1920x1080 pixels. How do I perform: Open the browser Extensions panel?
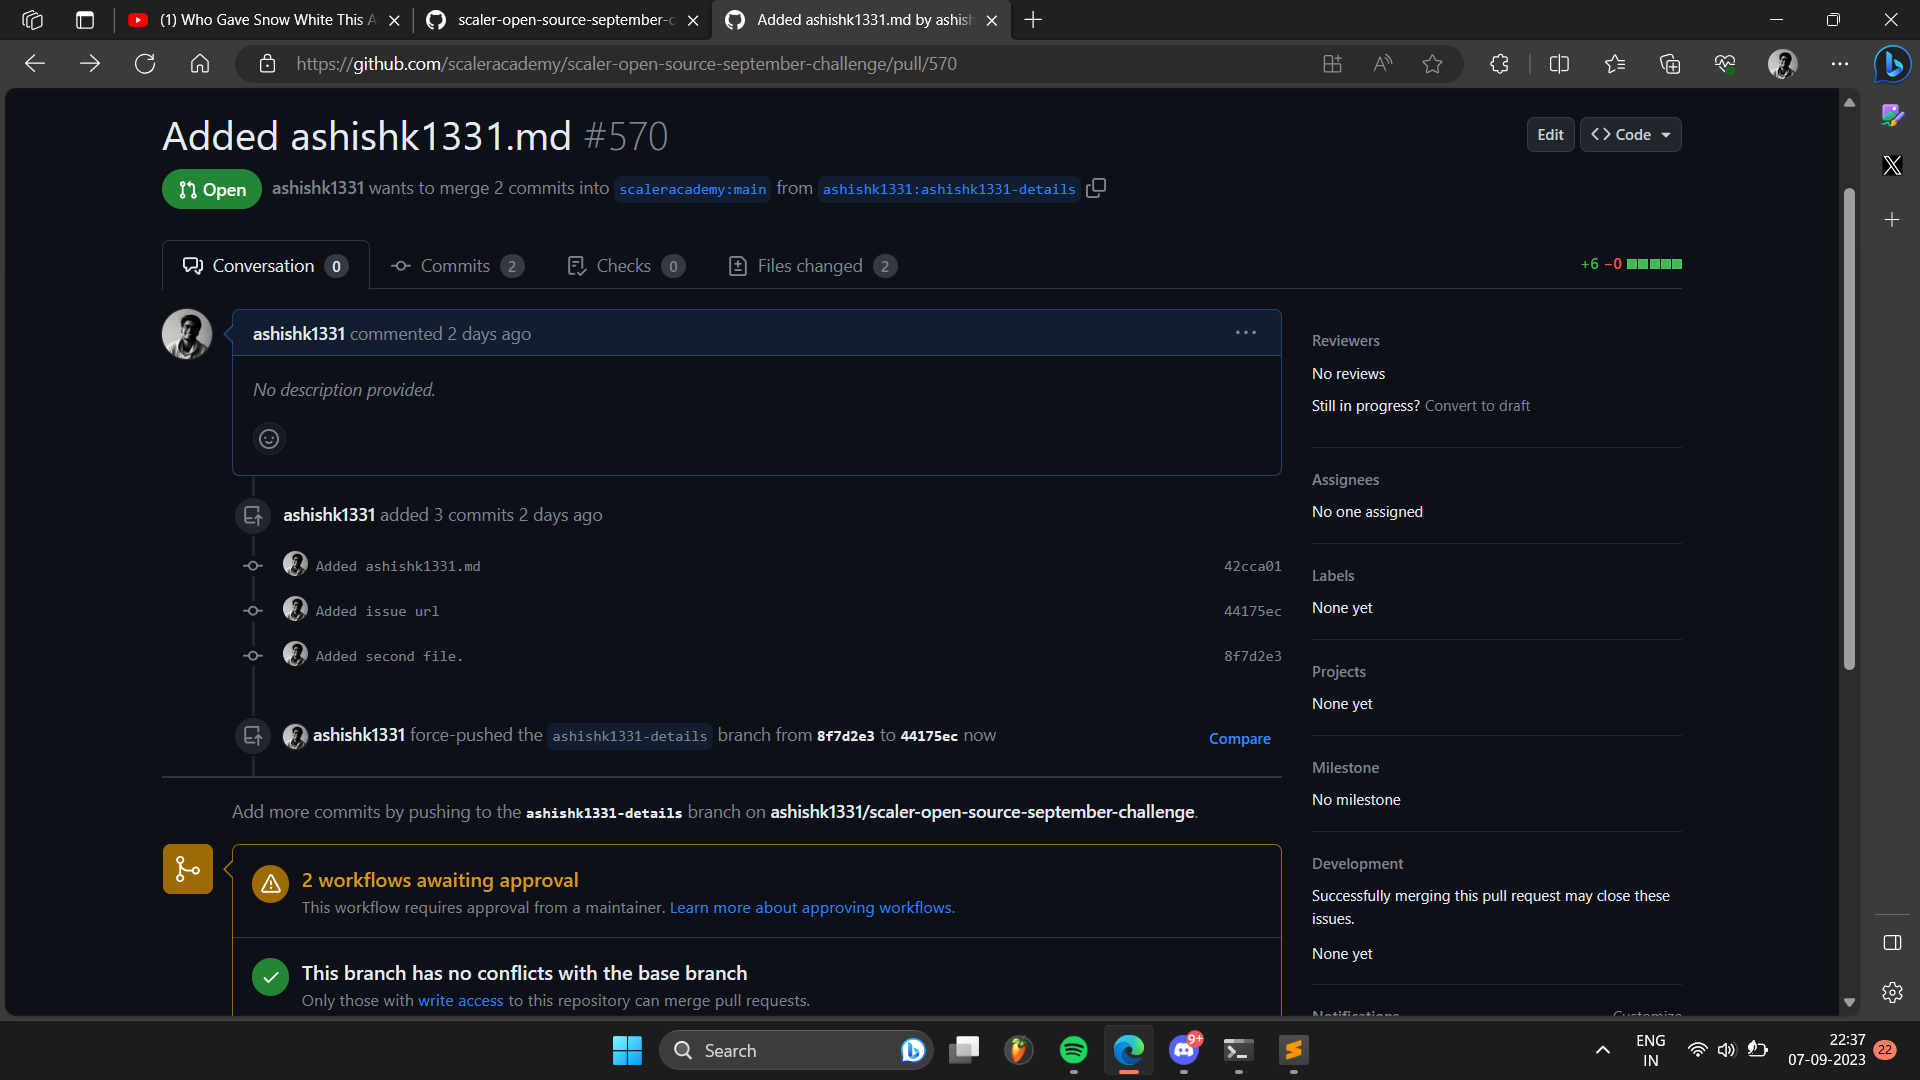[x=1498, y=63]
